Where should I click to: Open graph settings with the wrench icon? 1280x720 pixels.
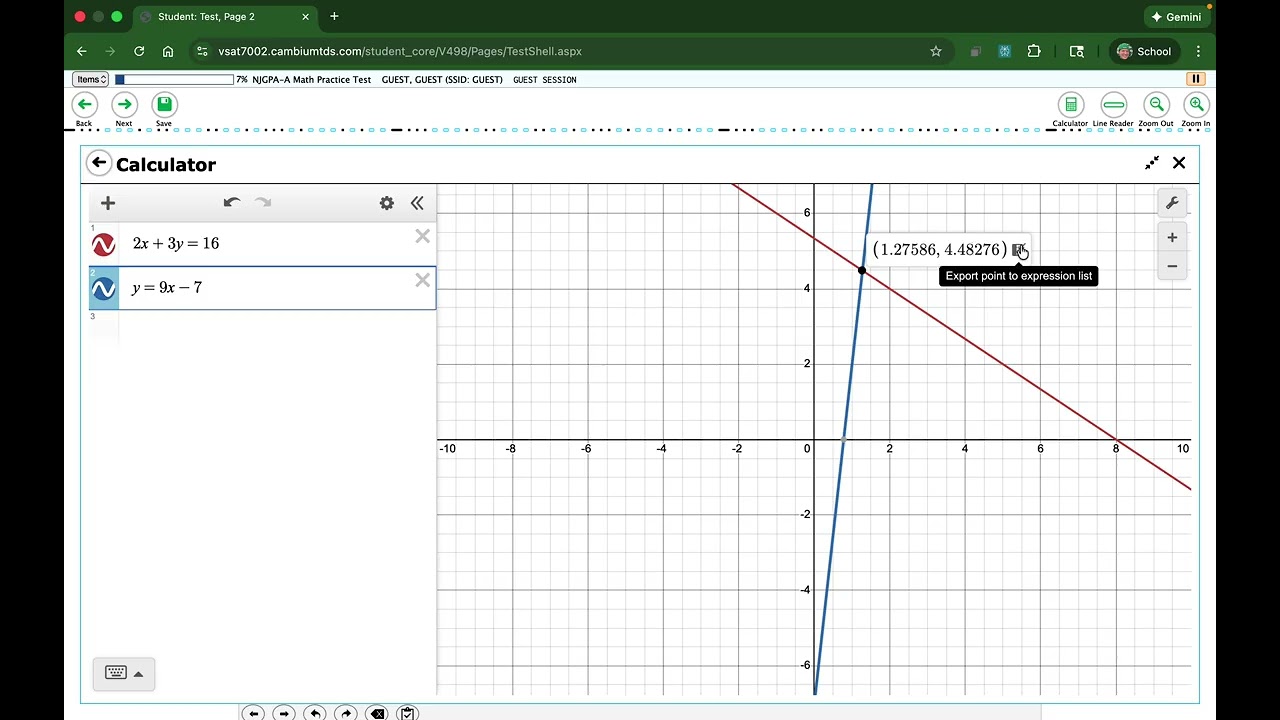click(x=1172, y=203)
